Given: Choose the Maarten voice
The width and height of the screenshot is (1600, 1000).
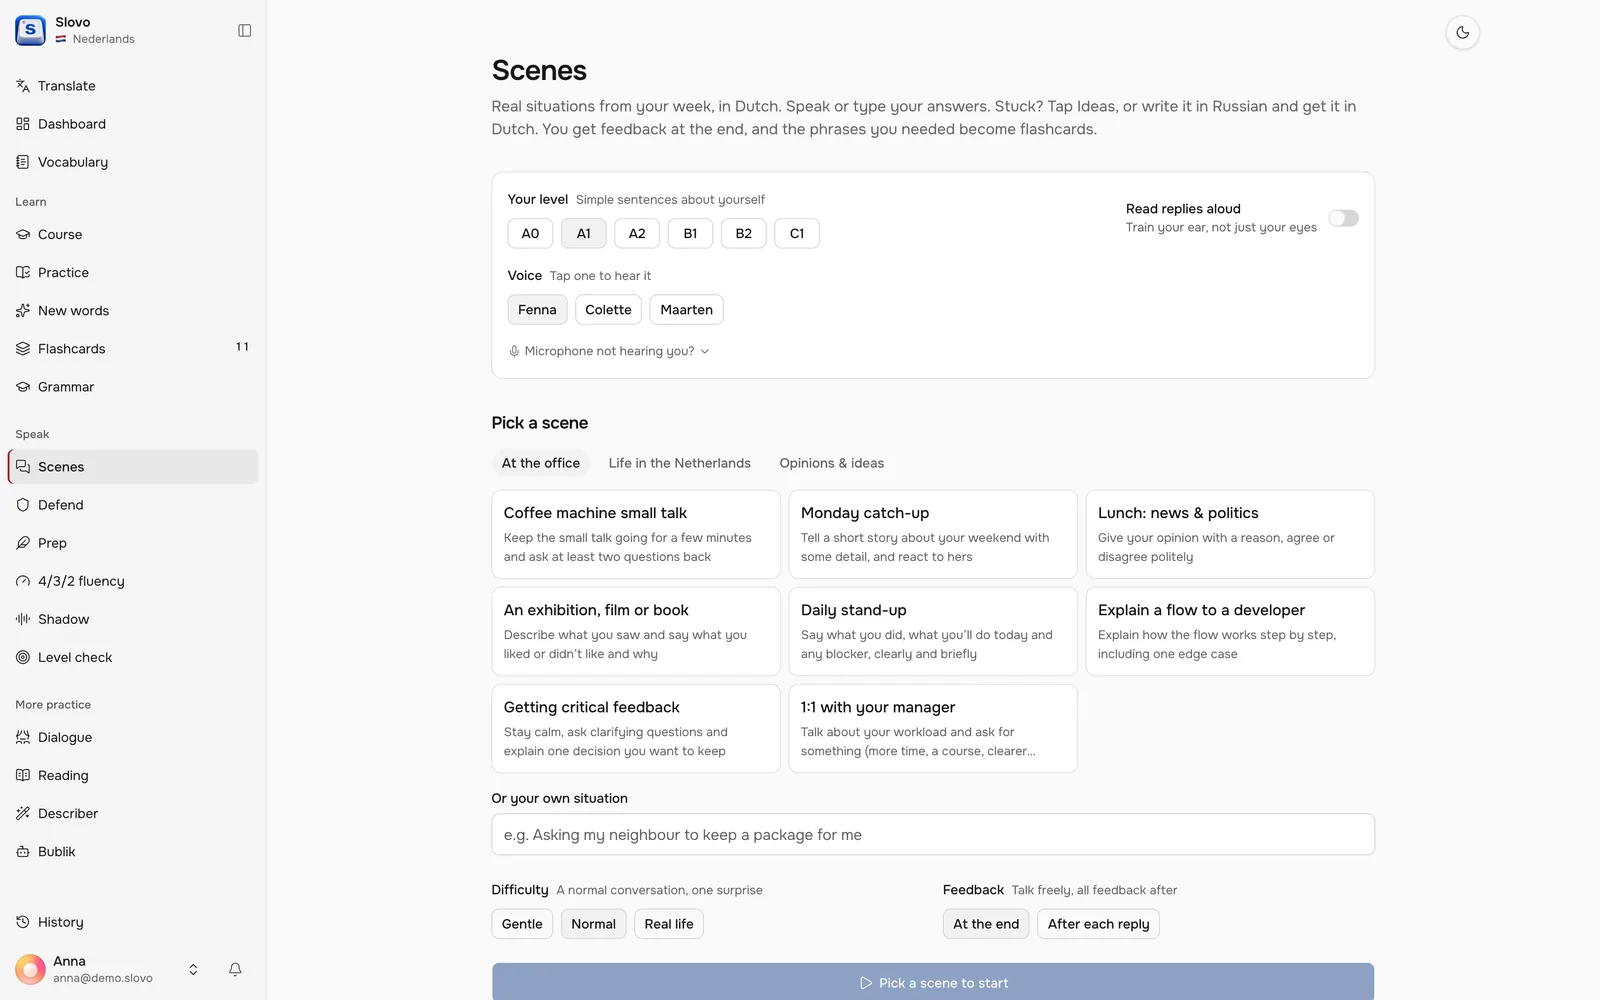Looking at the screenshot, I should click(x=686, y=310).
